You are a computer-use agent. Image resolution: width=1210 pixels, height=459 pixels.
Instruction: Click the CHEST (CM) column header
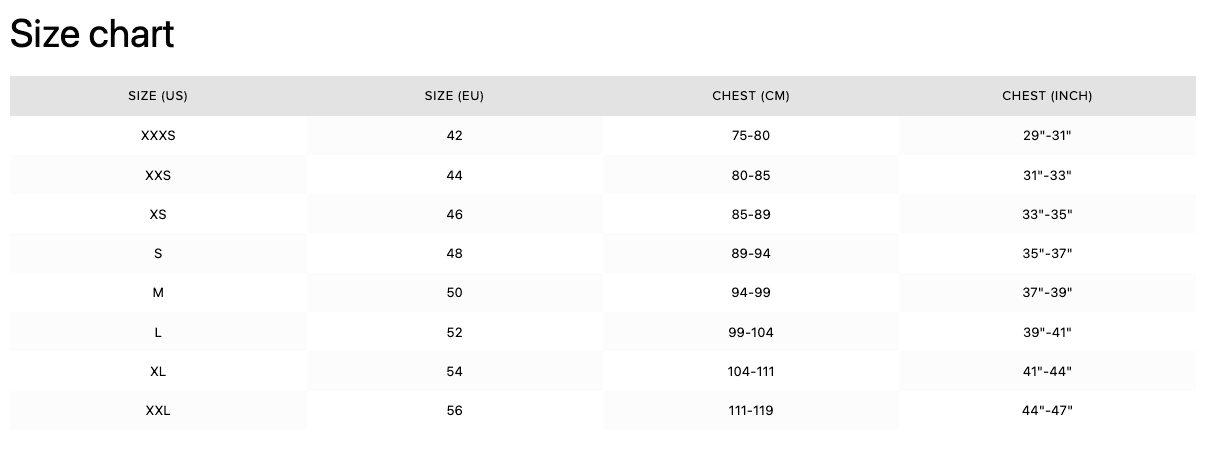[x=751, y=96]
